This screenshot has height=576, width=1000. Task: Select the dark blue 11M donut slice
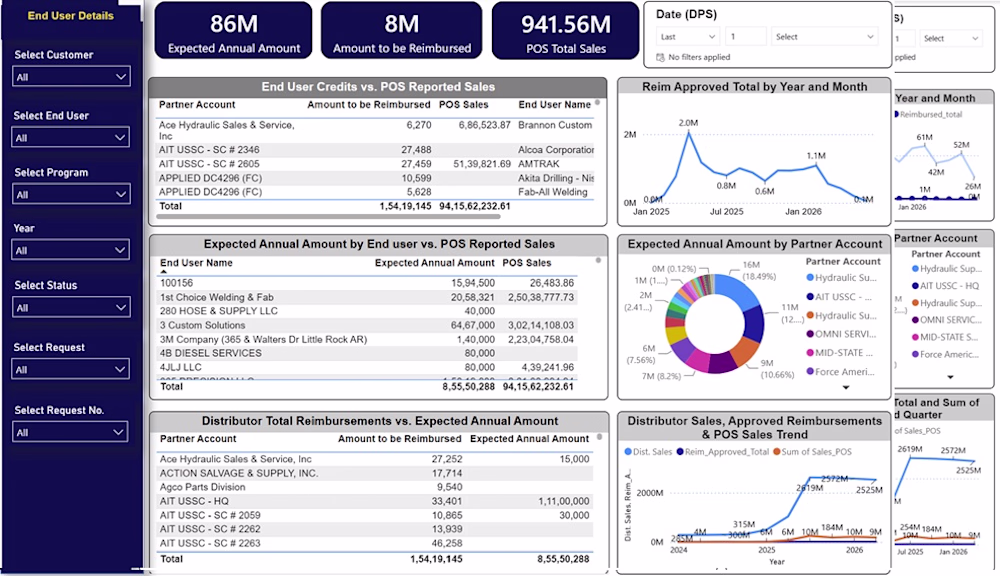point(754,325)
